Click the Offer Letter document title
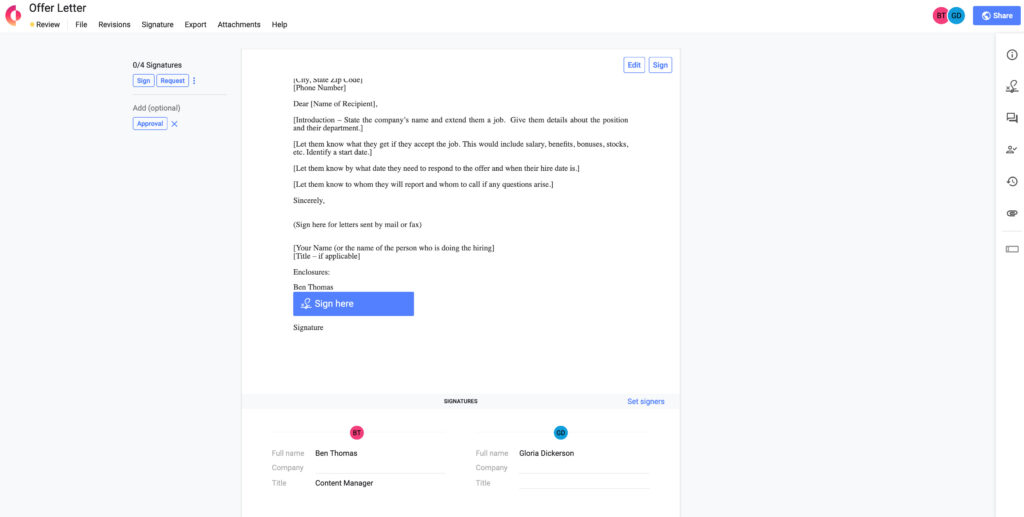The image size is (1024, 517). 57,8
